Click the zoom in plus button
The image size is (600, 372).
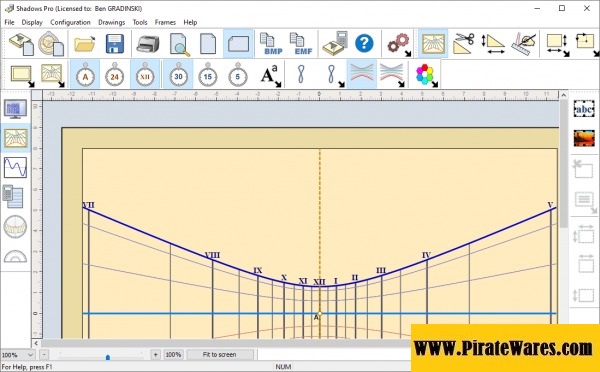pyautogui.click(x=155, y=355)
